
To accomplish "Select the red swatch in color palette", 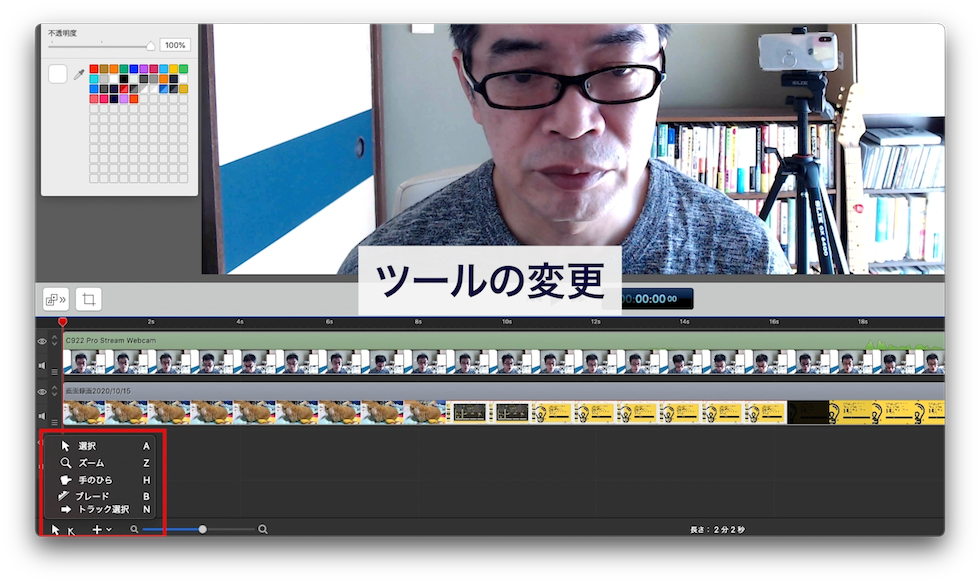I will [94, 69].
